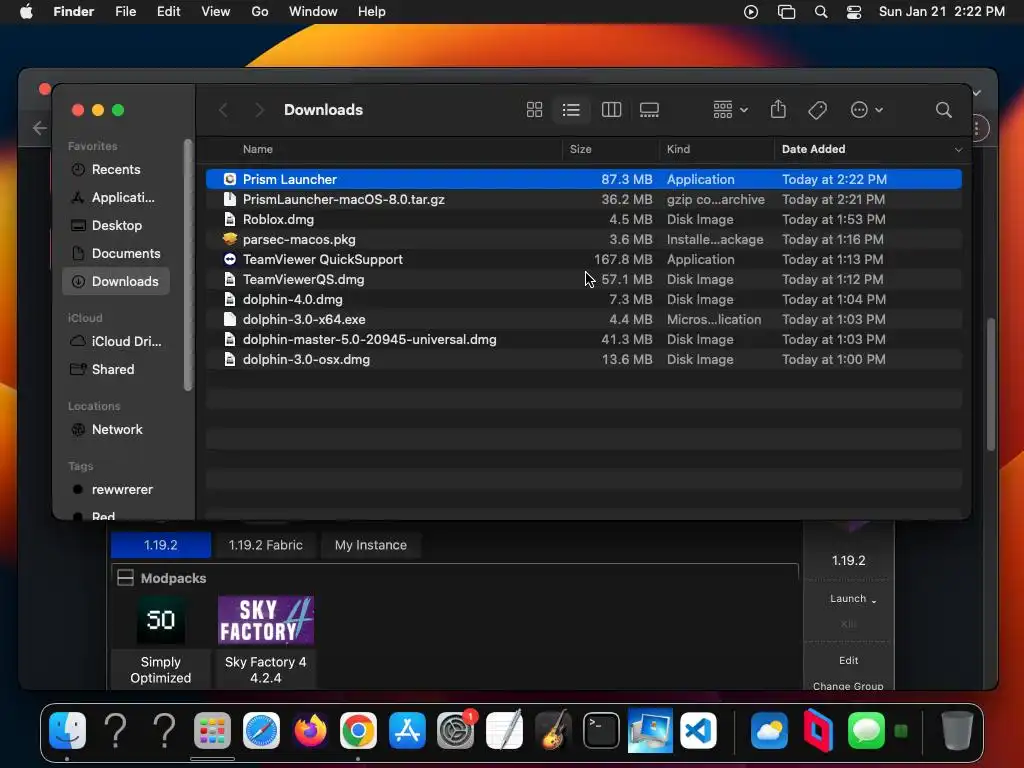Select the Simply Optimized modpack thumbnail

click(x=161, y=620)
